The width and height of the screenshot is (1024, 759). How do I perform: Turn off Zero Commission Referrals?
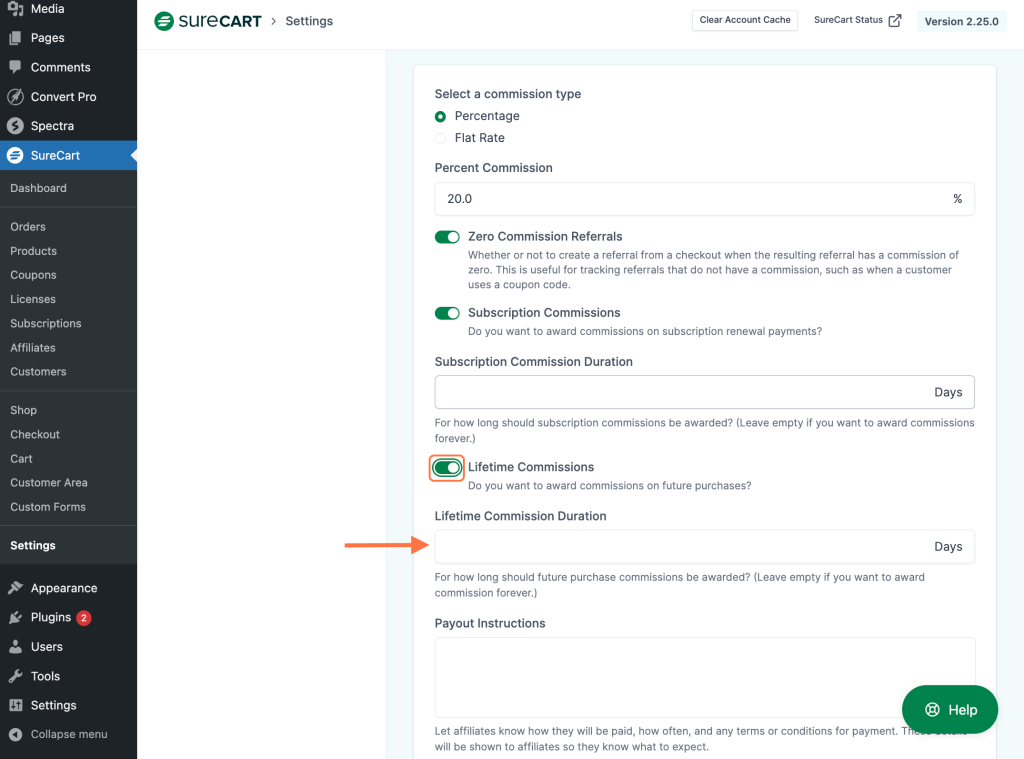point(447,237)
